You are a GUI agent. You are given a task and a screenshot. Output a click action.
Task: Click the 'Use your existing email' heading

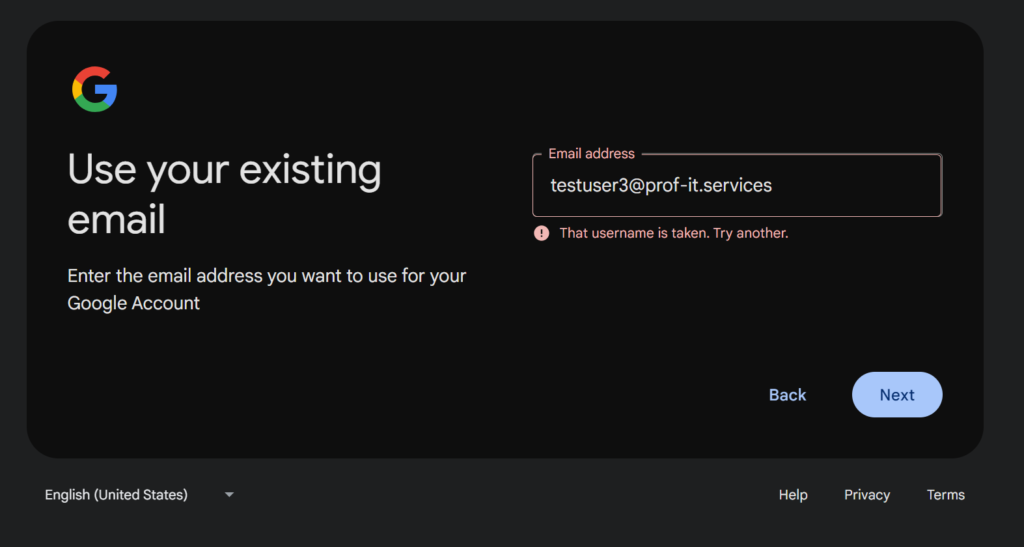pyautogui.click(x=224, y=194)
